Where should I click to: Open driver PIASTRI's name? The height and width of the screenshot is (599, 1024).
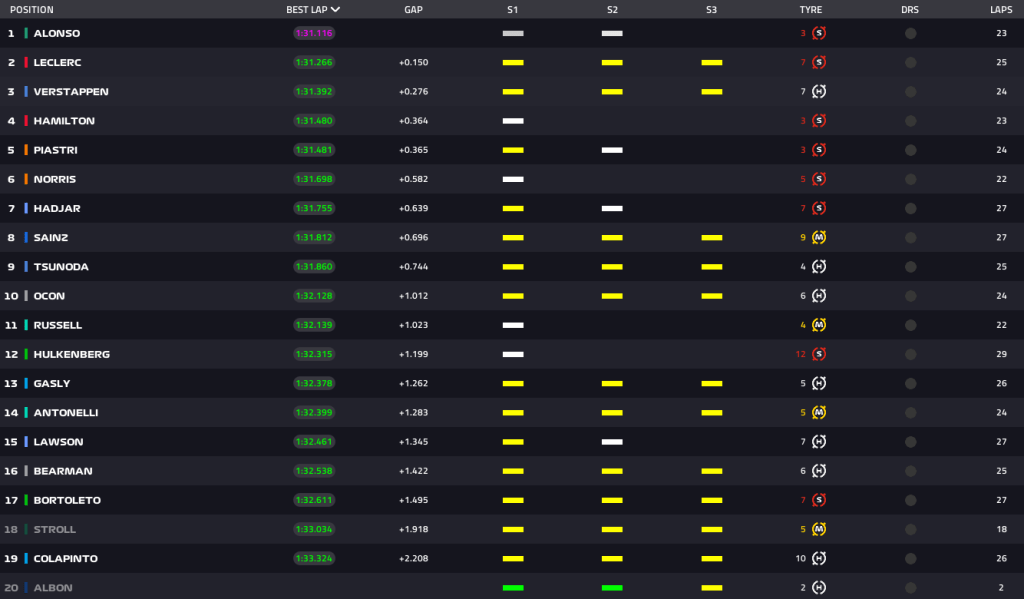point(56,150)
